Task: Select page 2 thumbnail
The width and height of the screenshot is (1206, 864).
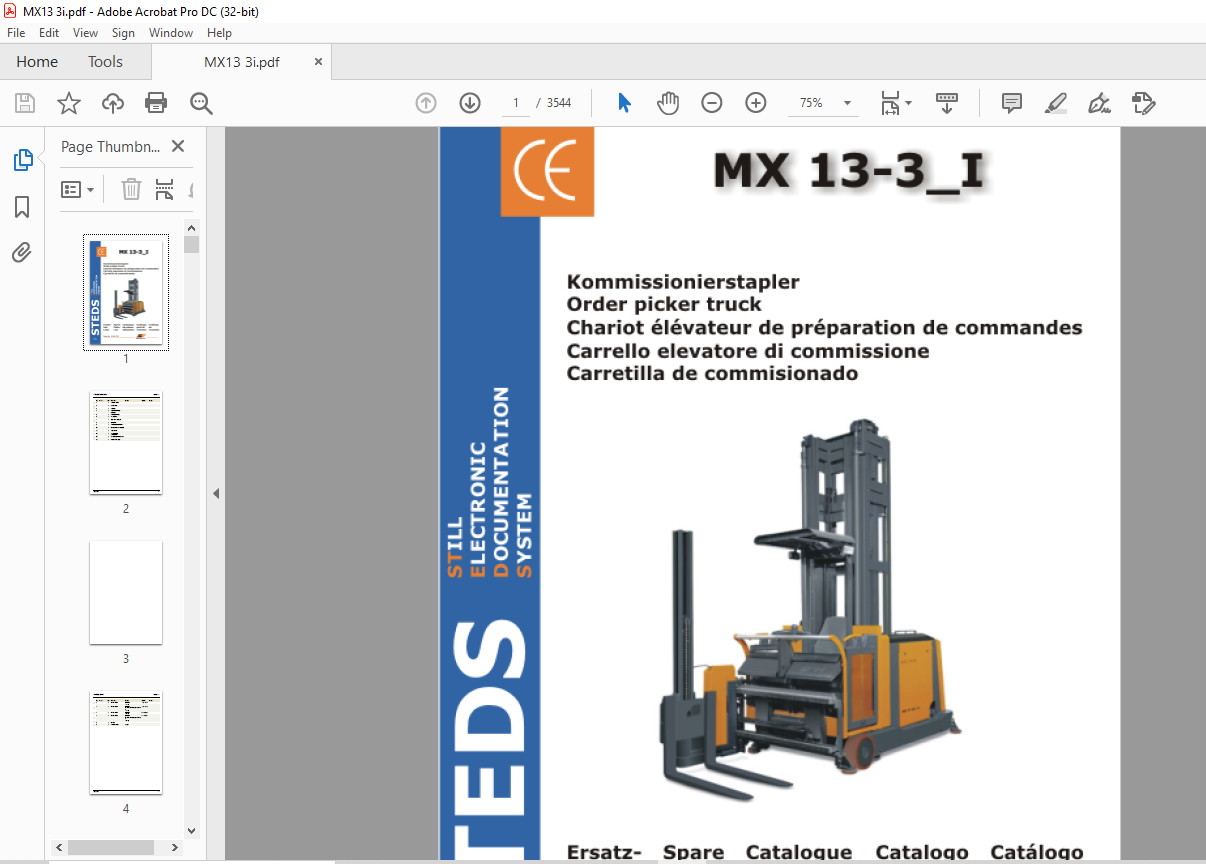Action: (126, 443)
